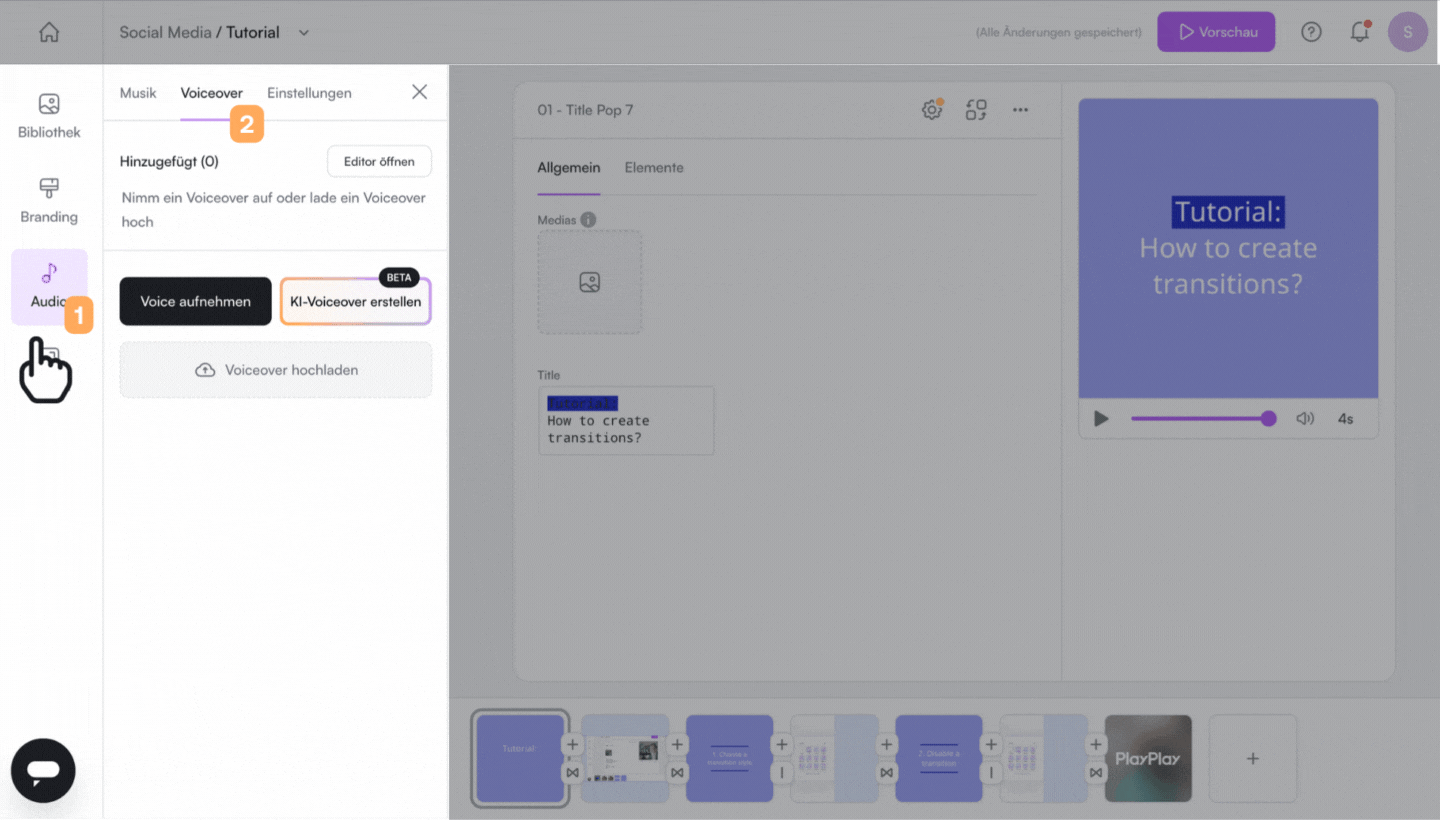Click Voice aufnehmen button

[x=195, y=301]
